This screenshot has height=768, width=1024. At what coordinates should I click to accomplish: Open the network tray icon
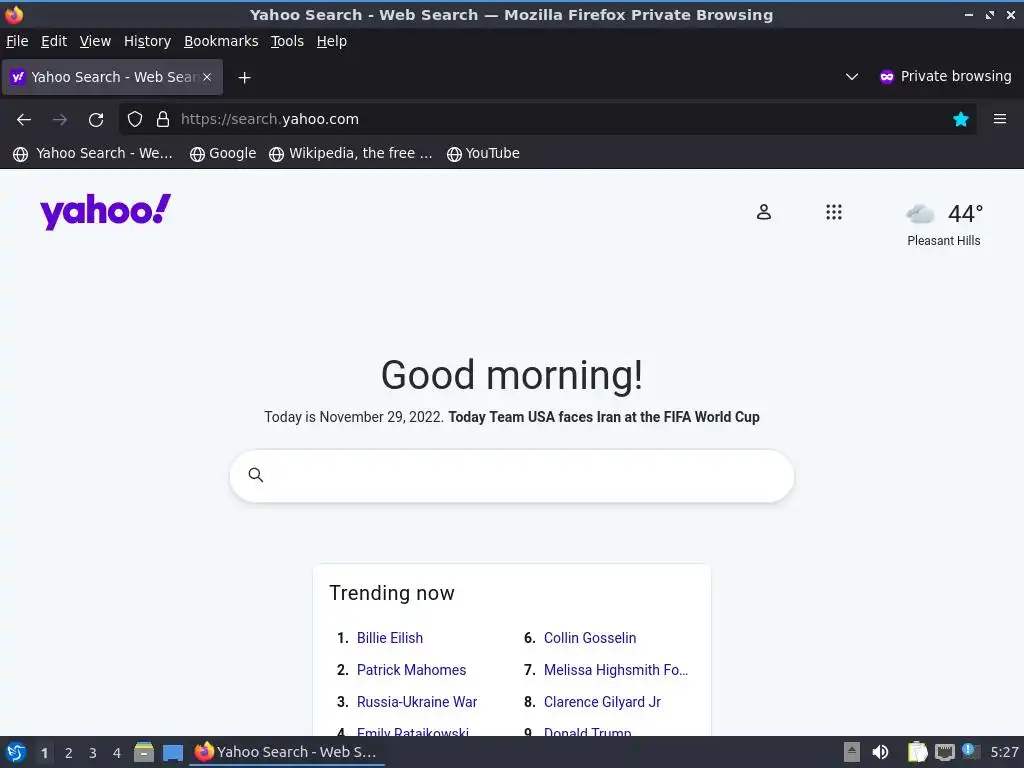click(944, 752)
